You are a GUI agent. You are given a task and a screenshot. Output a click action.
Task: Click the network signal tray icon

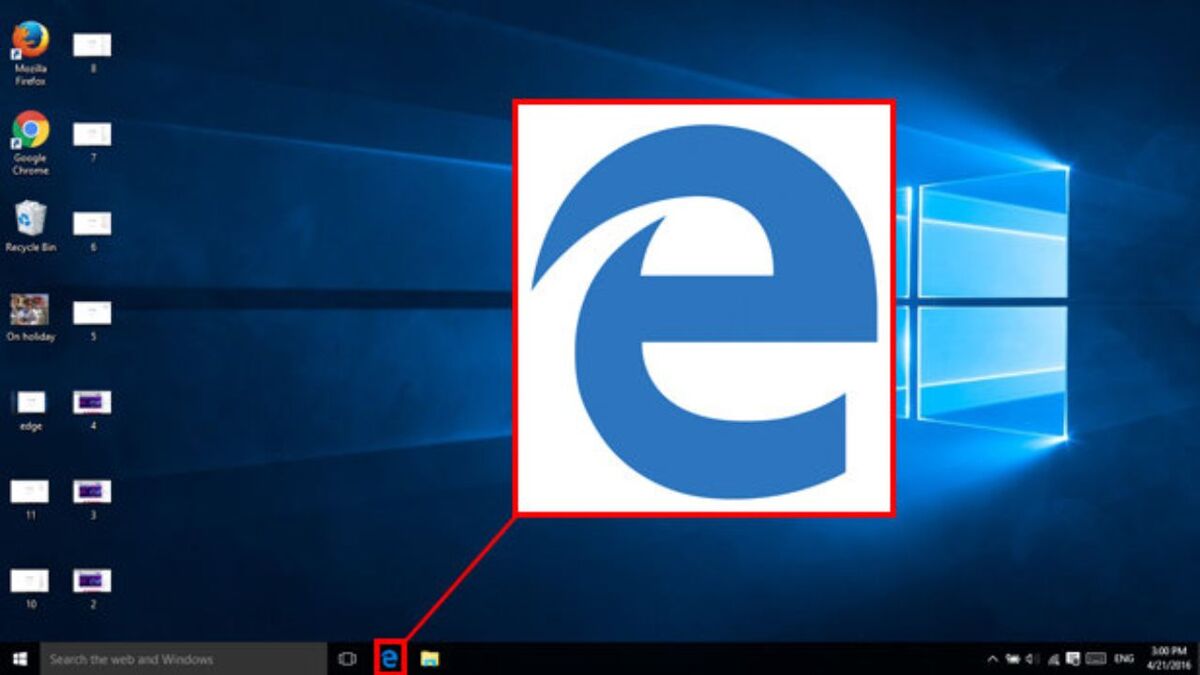point(1054,659)
